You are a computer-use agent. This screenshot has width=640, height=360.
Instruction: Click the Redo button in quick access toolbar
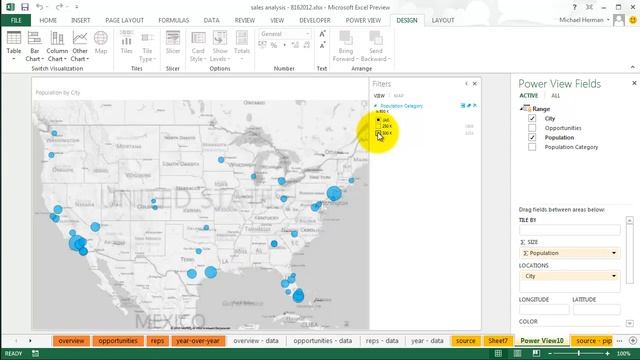pos(59,7)
